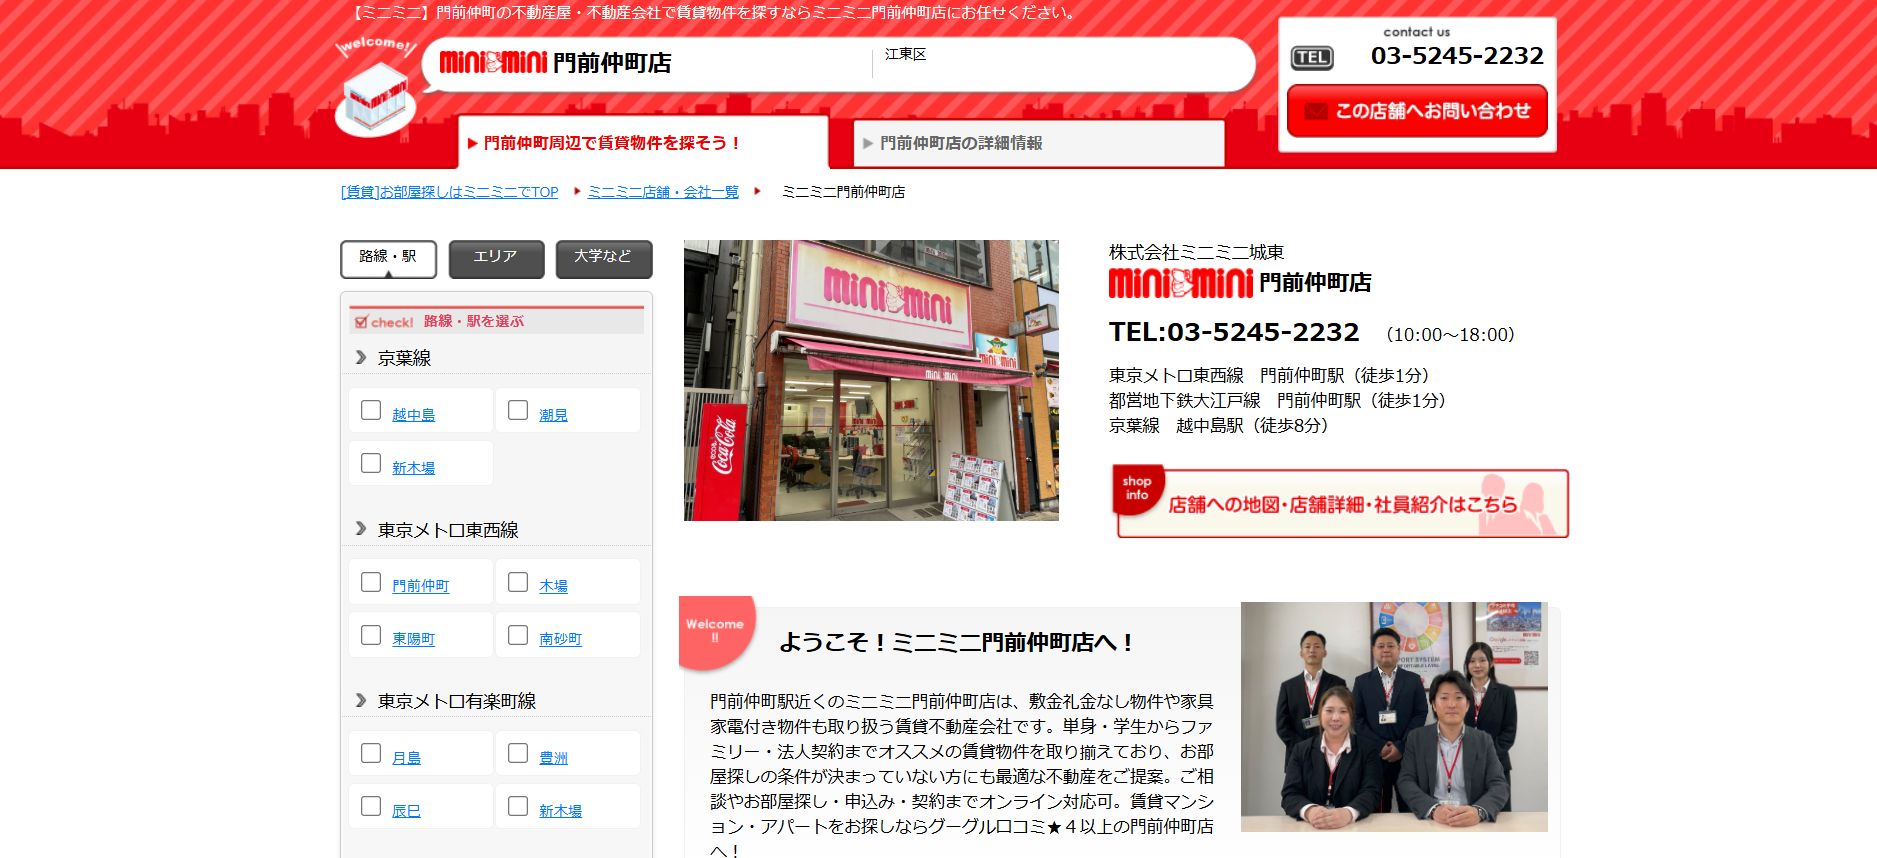1877x858 pixels.
Task: Open the 木場 station link
Action: (x=553, y=586)
